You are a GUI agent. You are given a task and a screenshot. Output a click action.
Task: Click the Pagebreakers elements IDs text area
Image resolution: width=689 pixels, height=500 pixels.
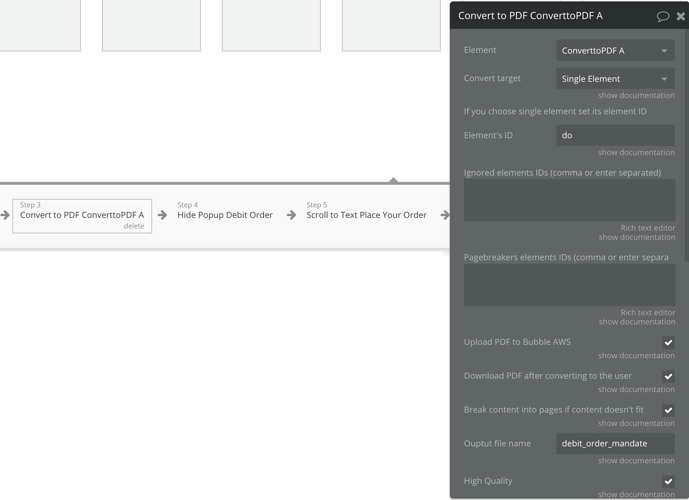(569, 285)
